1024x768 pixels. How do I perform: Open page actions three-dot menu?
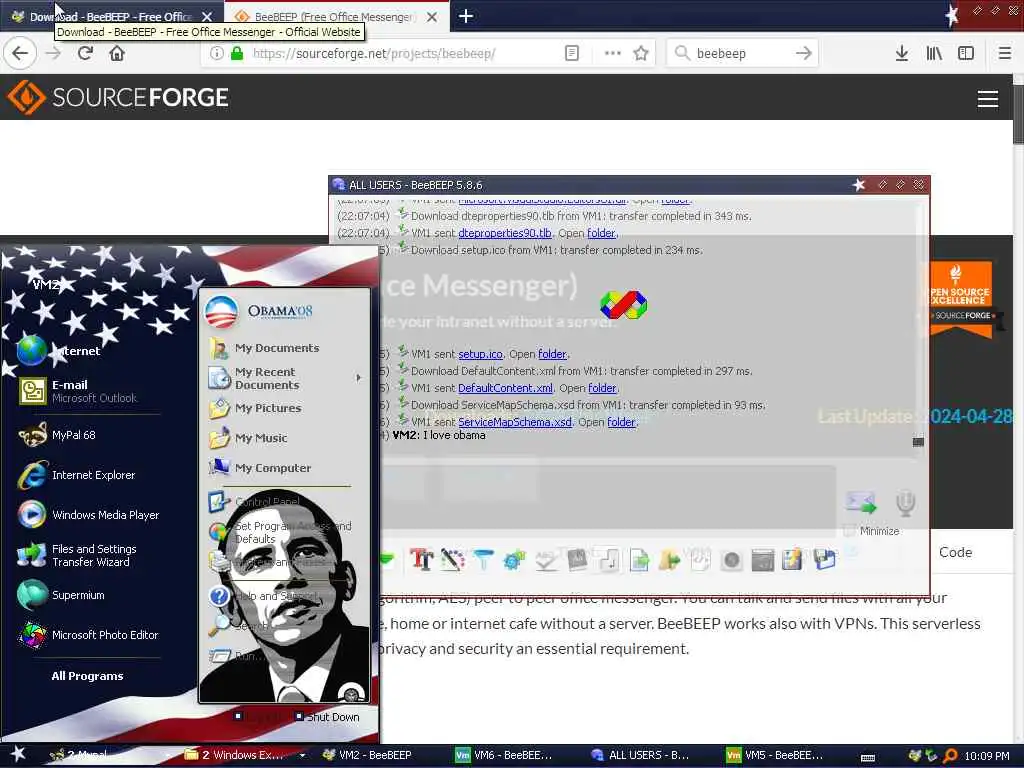[612, 53]
